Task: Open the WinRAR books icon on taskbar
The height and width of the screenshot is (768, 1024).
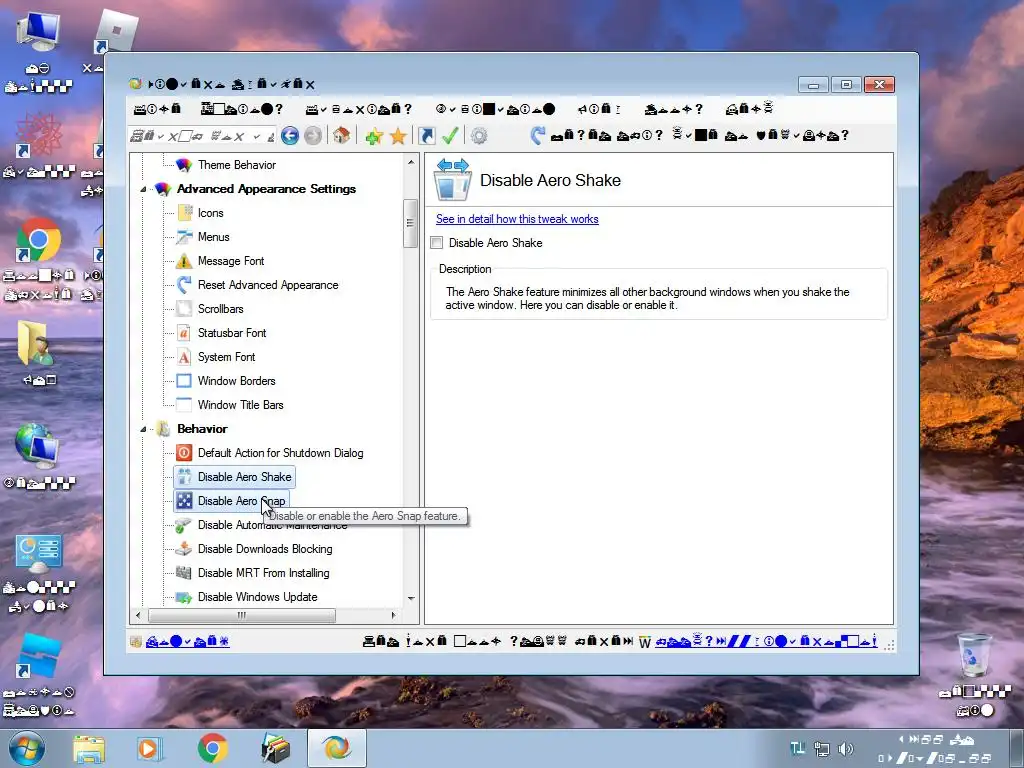Action: pos(275,748)
